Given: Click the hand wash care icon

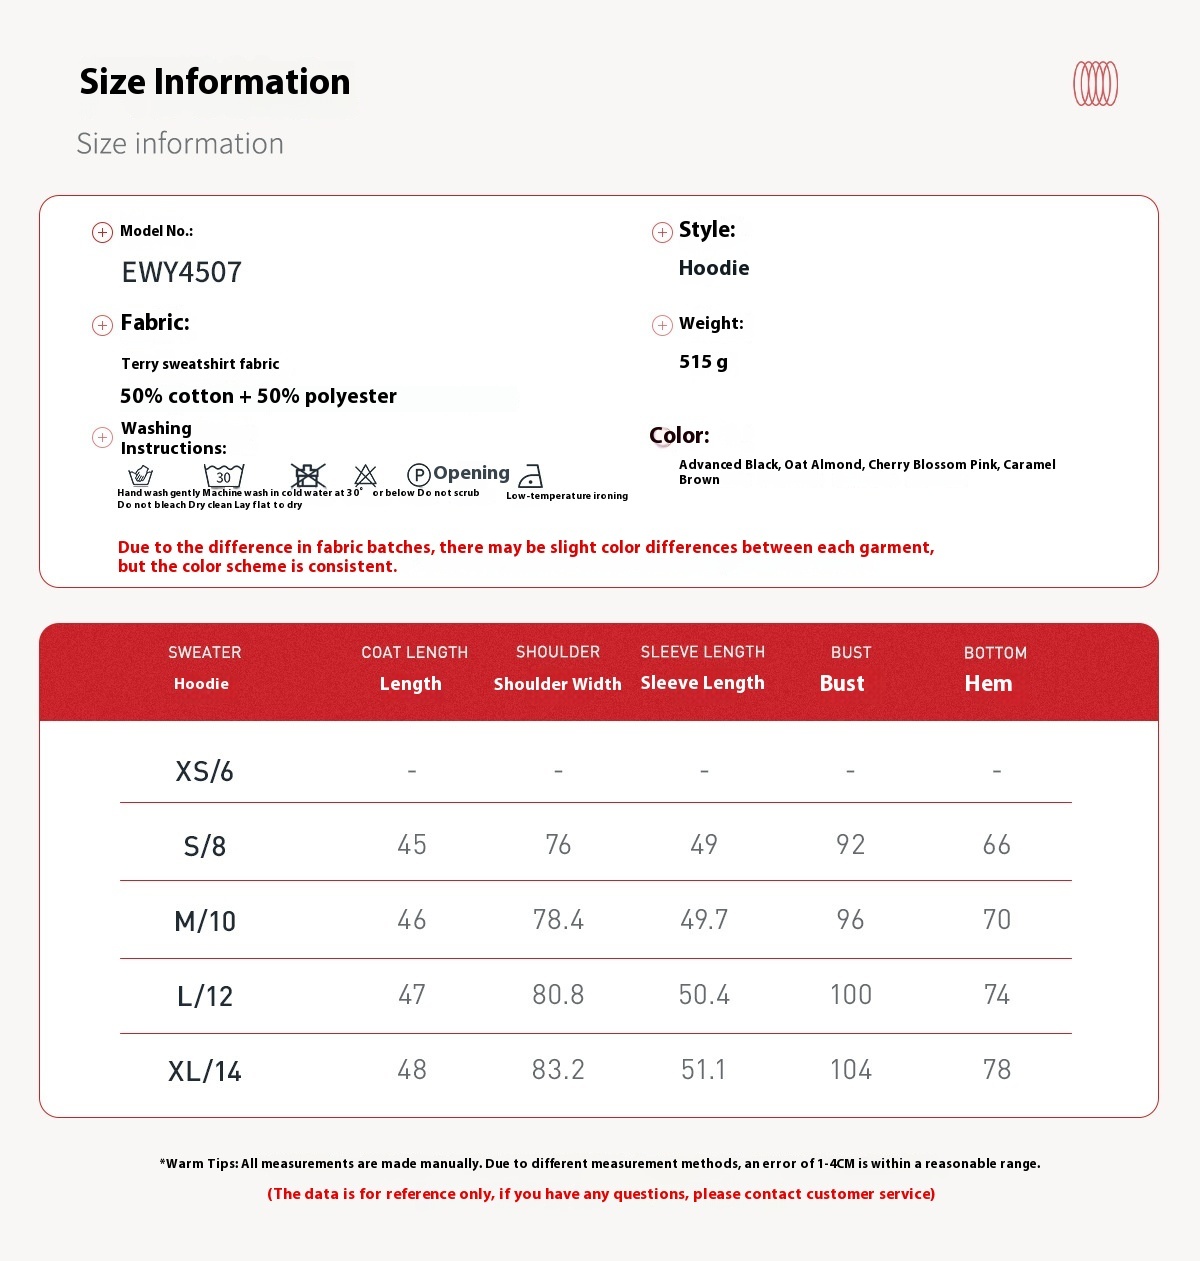Looking at the screenshot, I should click(x=141, y=475).
